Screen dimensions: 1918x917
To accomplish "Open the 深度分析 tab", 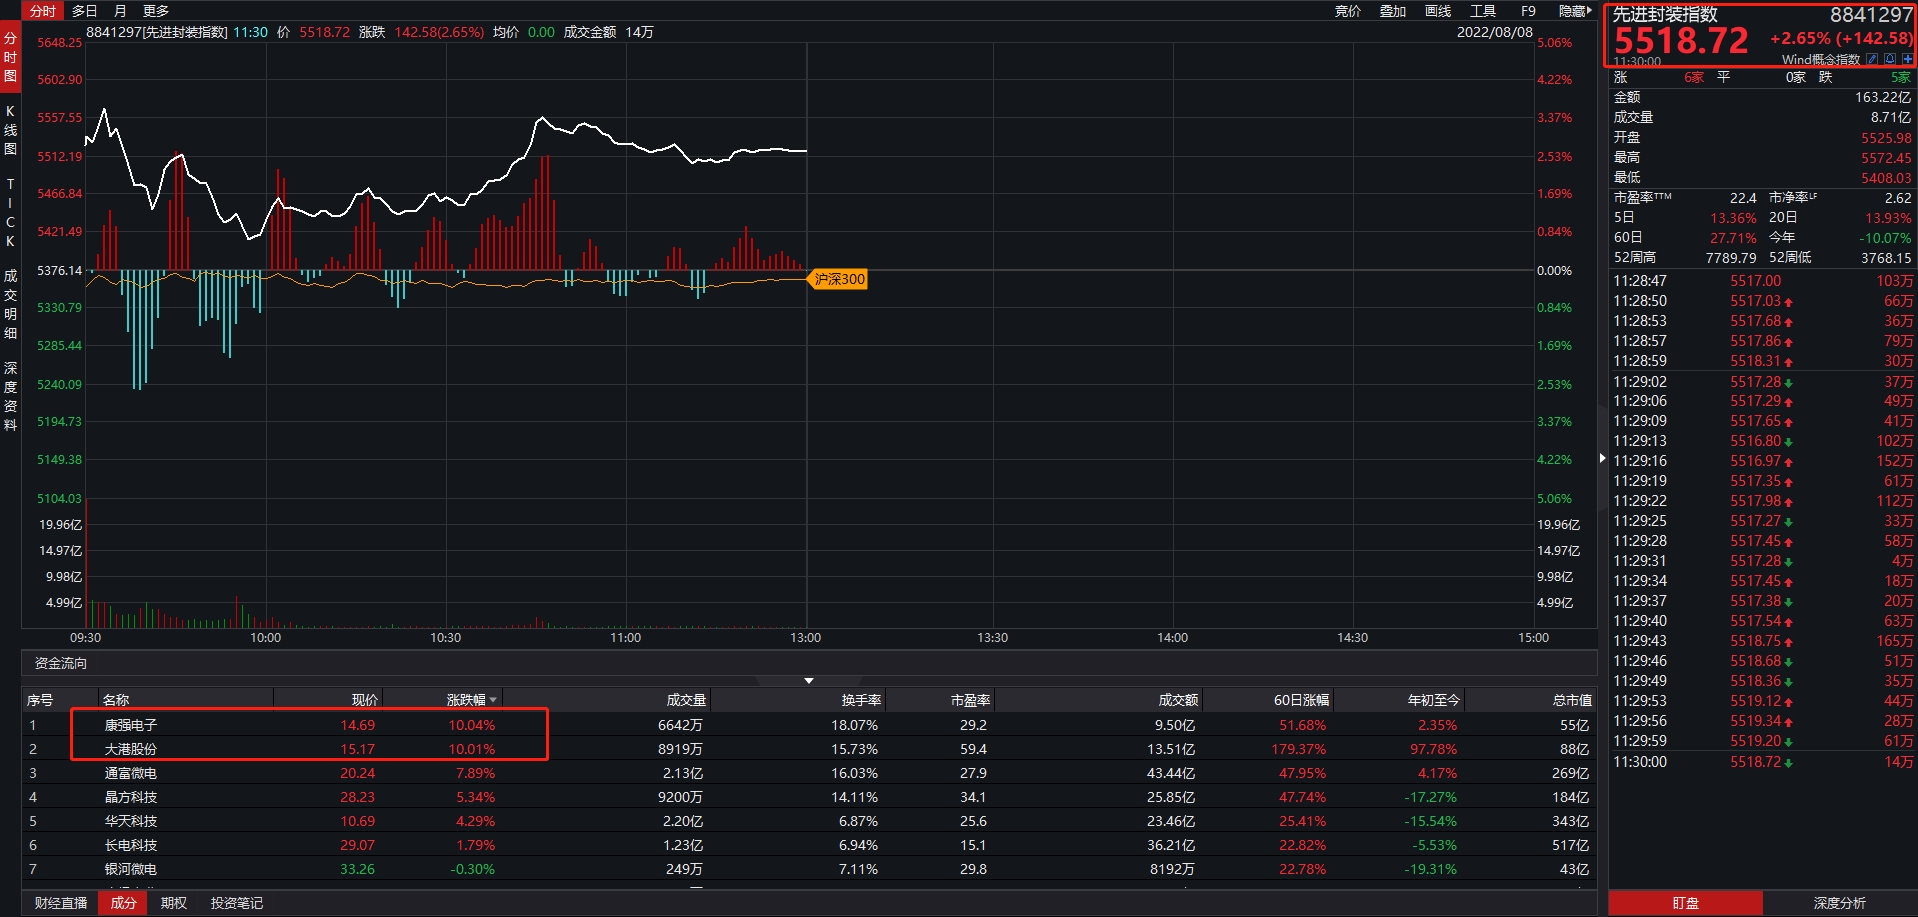I will 1839,903.
